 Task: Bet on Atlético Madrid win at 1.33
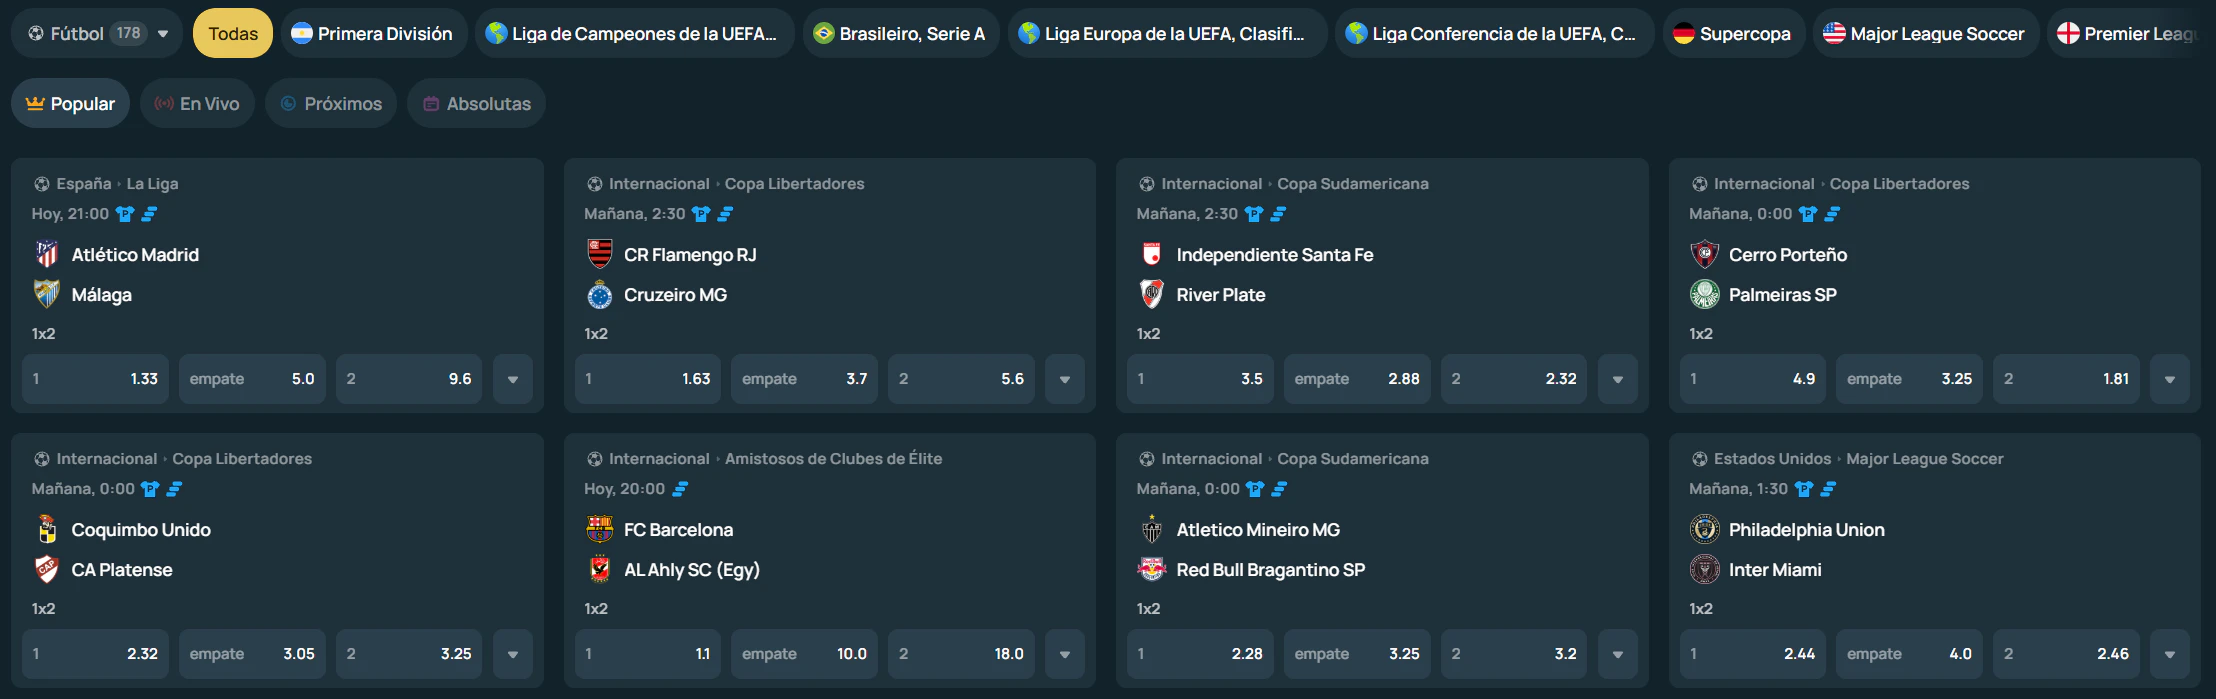(95, 379)
